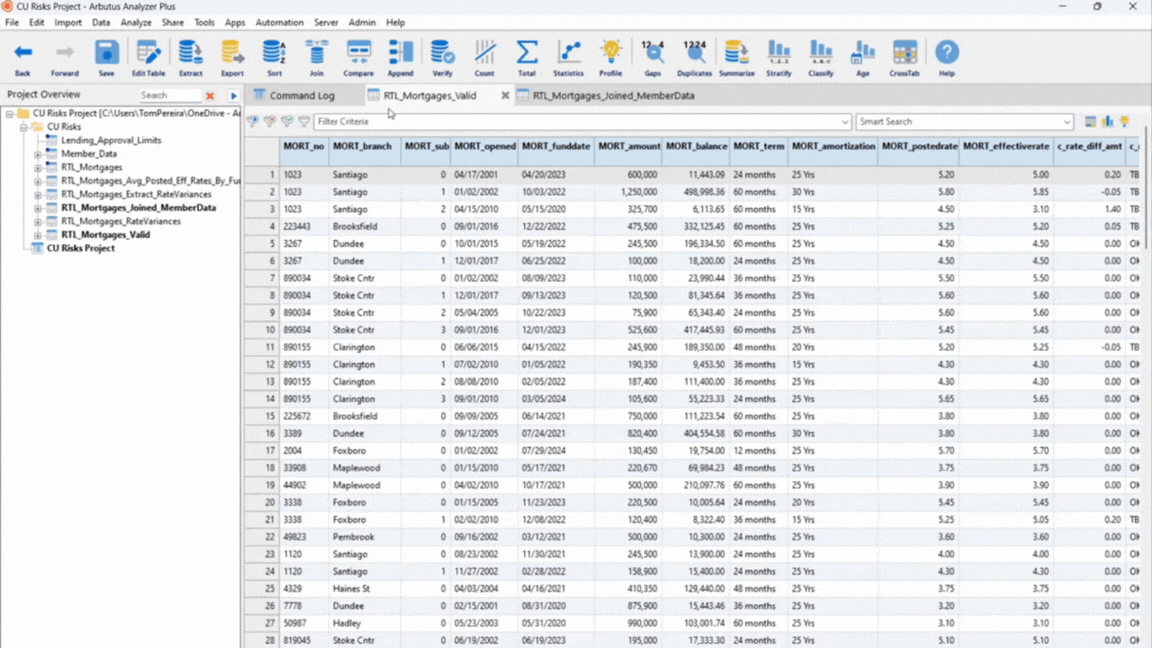Select the Extract tool icon
The width and height of the screenshot is (1152, 648).
tap(190, 52)
